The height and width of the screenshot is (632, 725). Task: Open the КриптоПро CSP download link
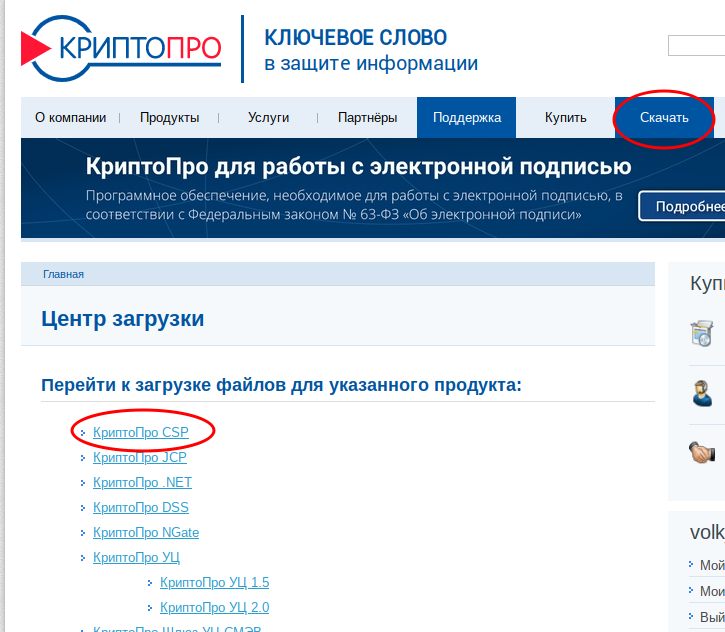click(141, 432)
